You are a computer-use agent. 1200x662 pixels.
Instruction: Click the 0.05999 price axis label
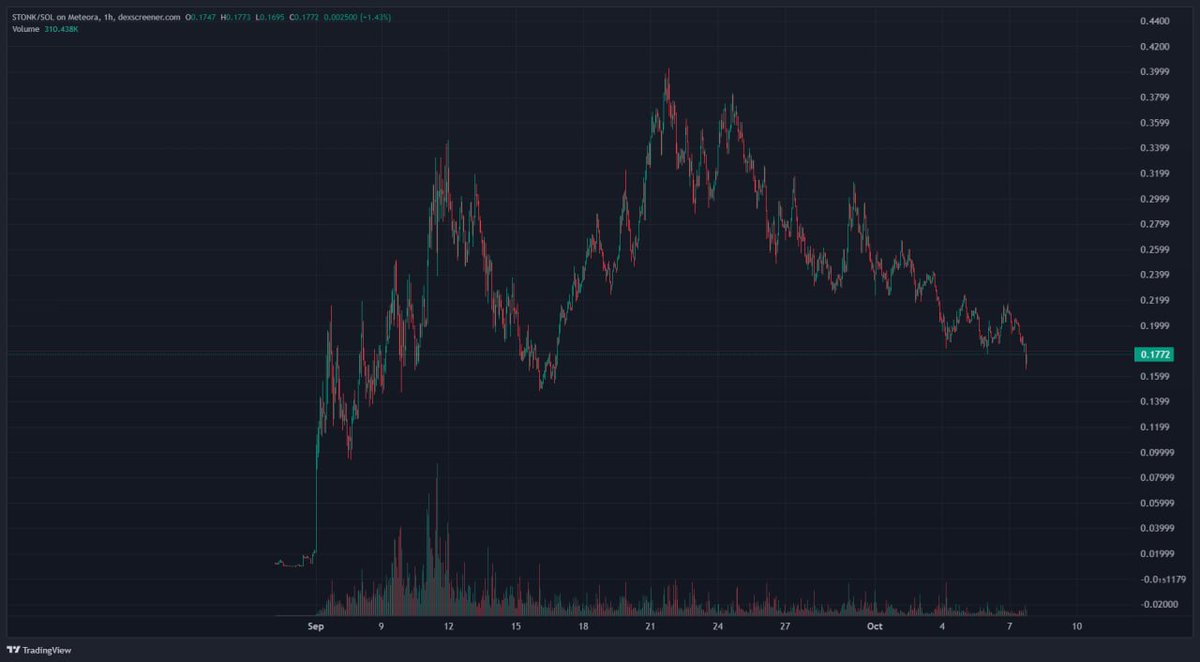coord(1157,503)
